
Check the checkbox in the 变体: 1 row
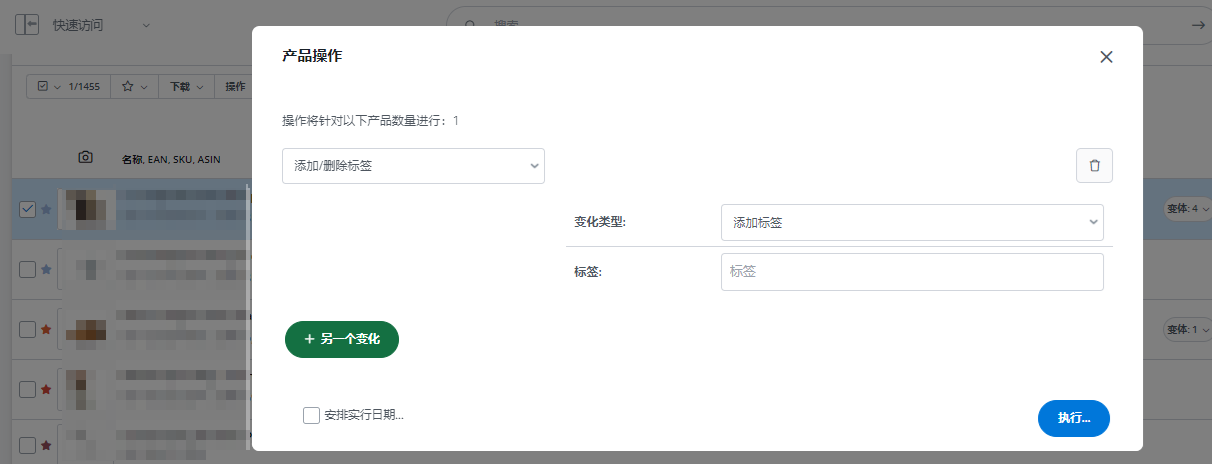(x=28, y=329)
